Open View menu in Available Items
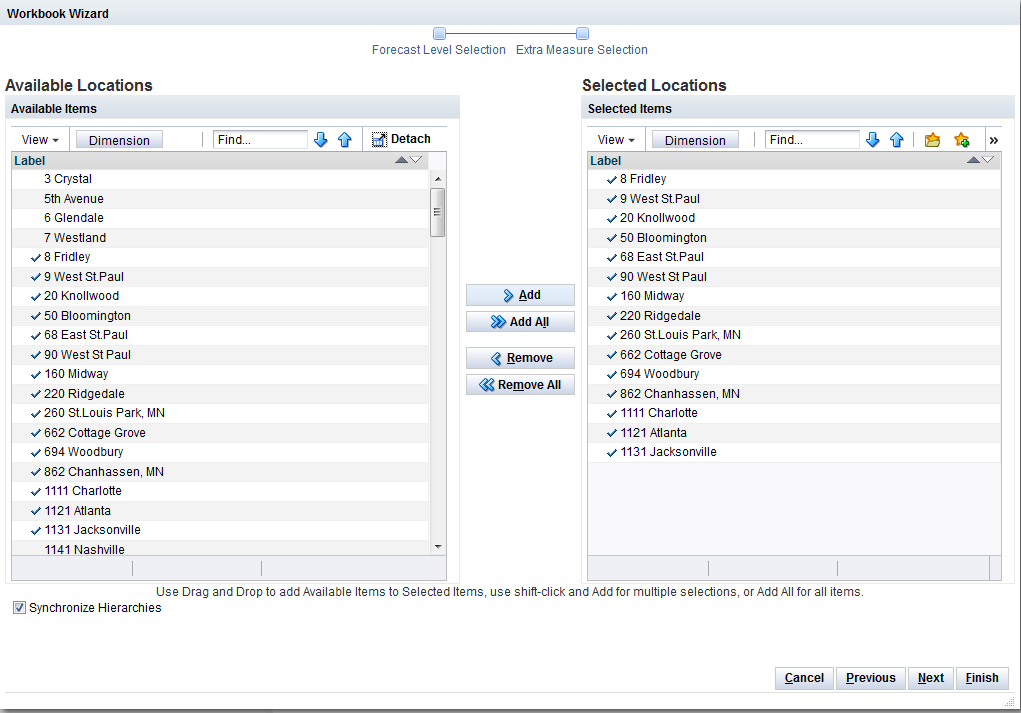Screen dimensions: 1021x713 click(40, 140)
